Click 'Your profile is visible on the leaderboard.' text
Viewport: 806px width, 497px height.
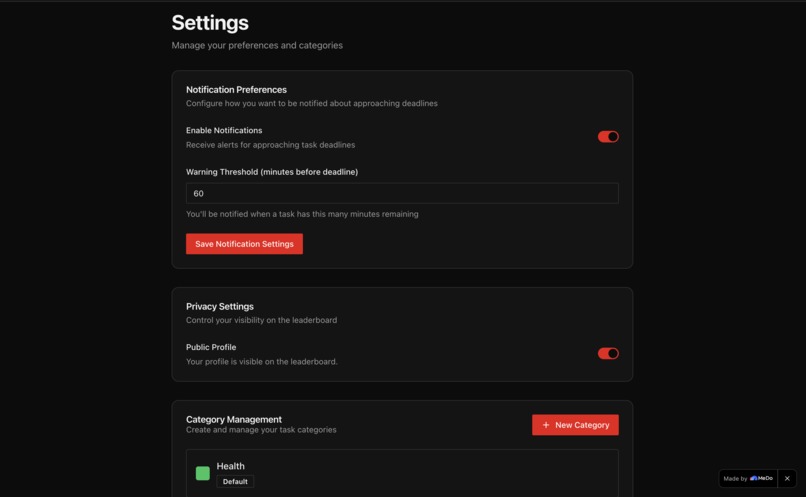pyautogui.click(x=262, y=362)
